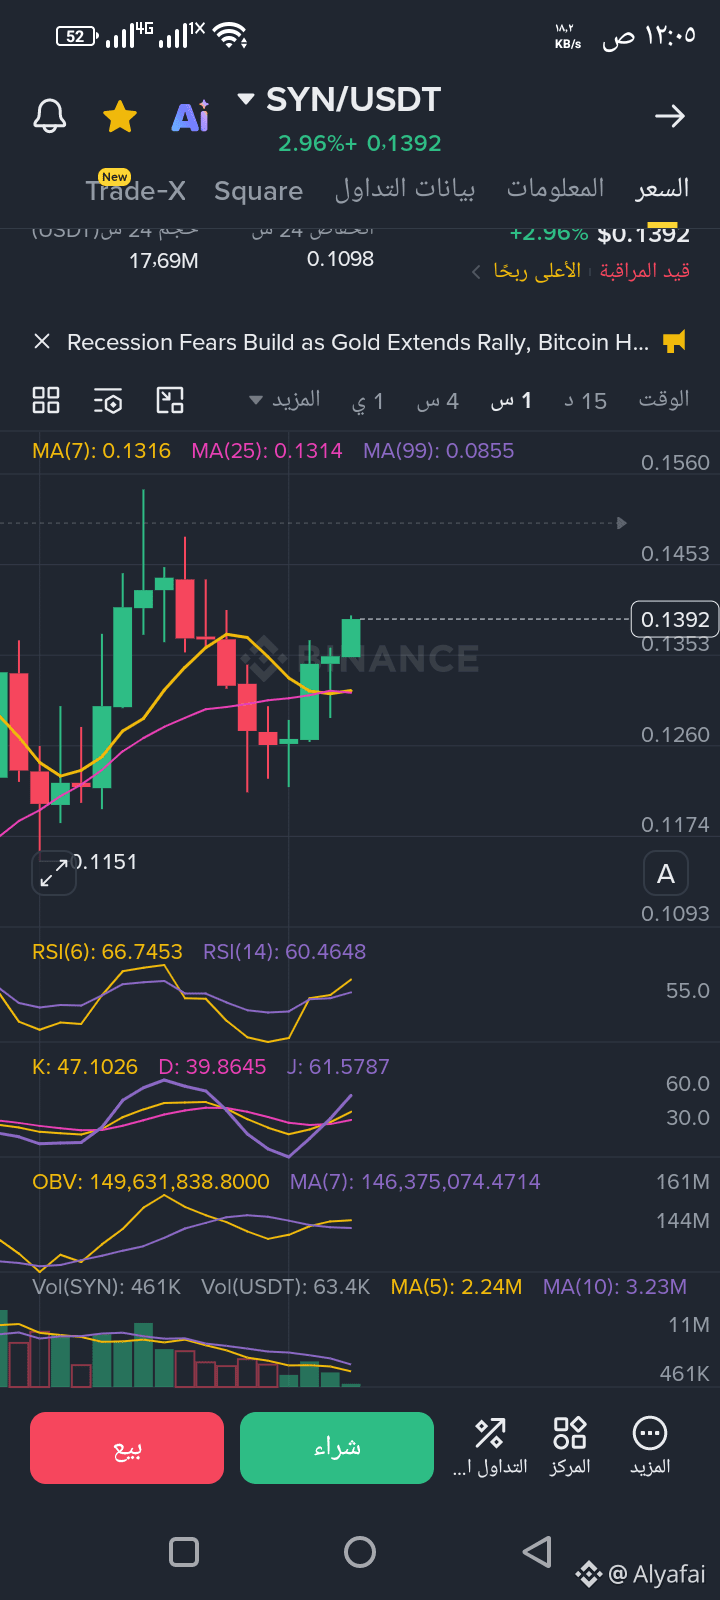Tap the MA(99): 0.0855 indicator label
Screen dimensions: 720x1600
pyautogui.click(x=439, y=451)
